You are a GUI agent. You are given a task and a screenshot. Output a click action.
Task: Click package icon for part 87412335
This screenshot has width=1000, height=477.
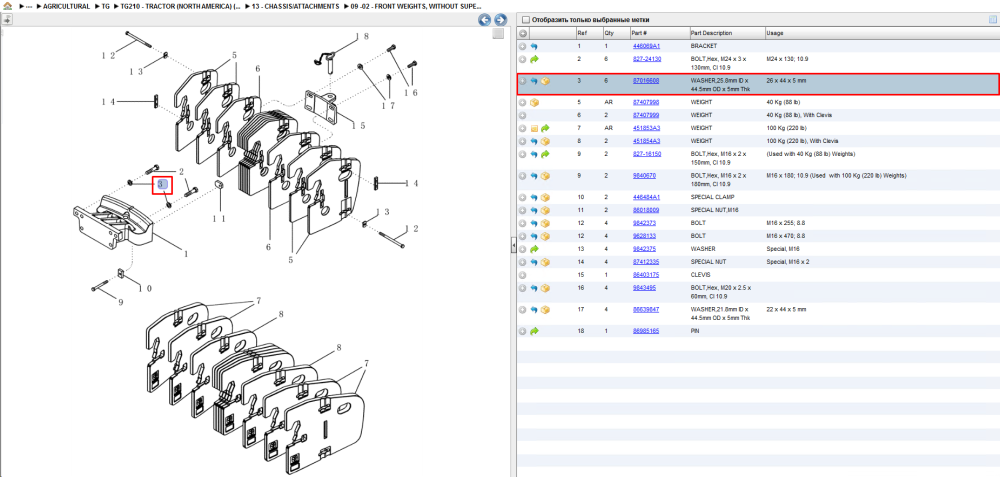click(545, 262)
